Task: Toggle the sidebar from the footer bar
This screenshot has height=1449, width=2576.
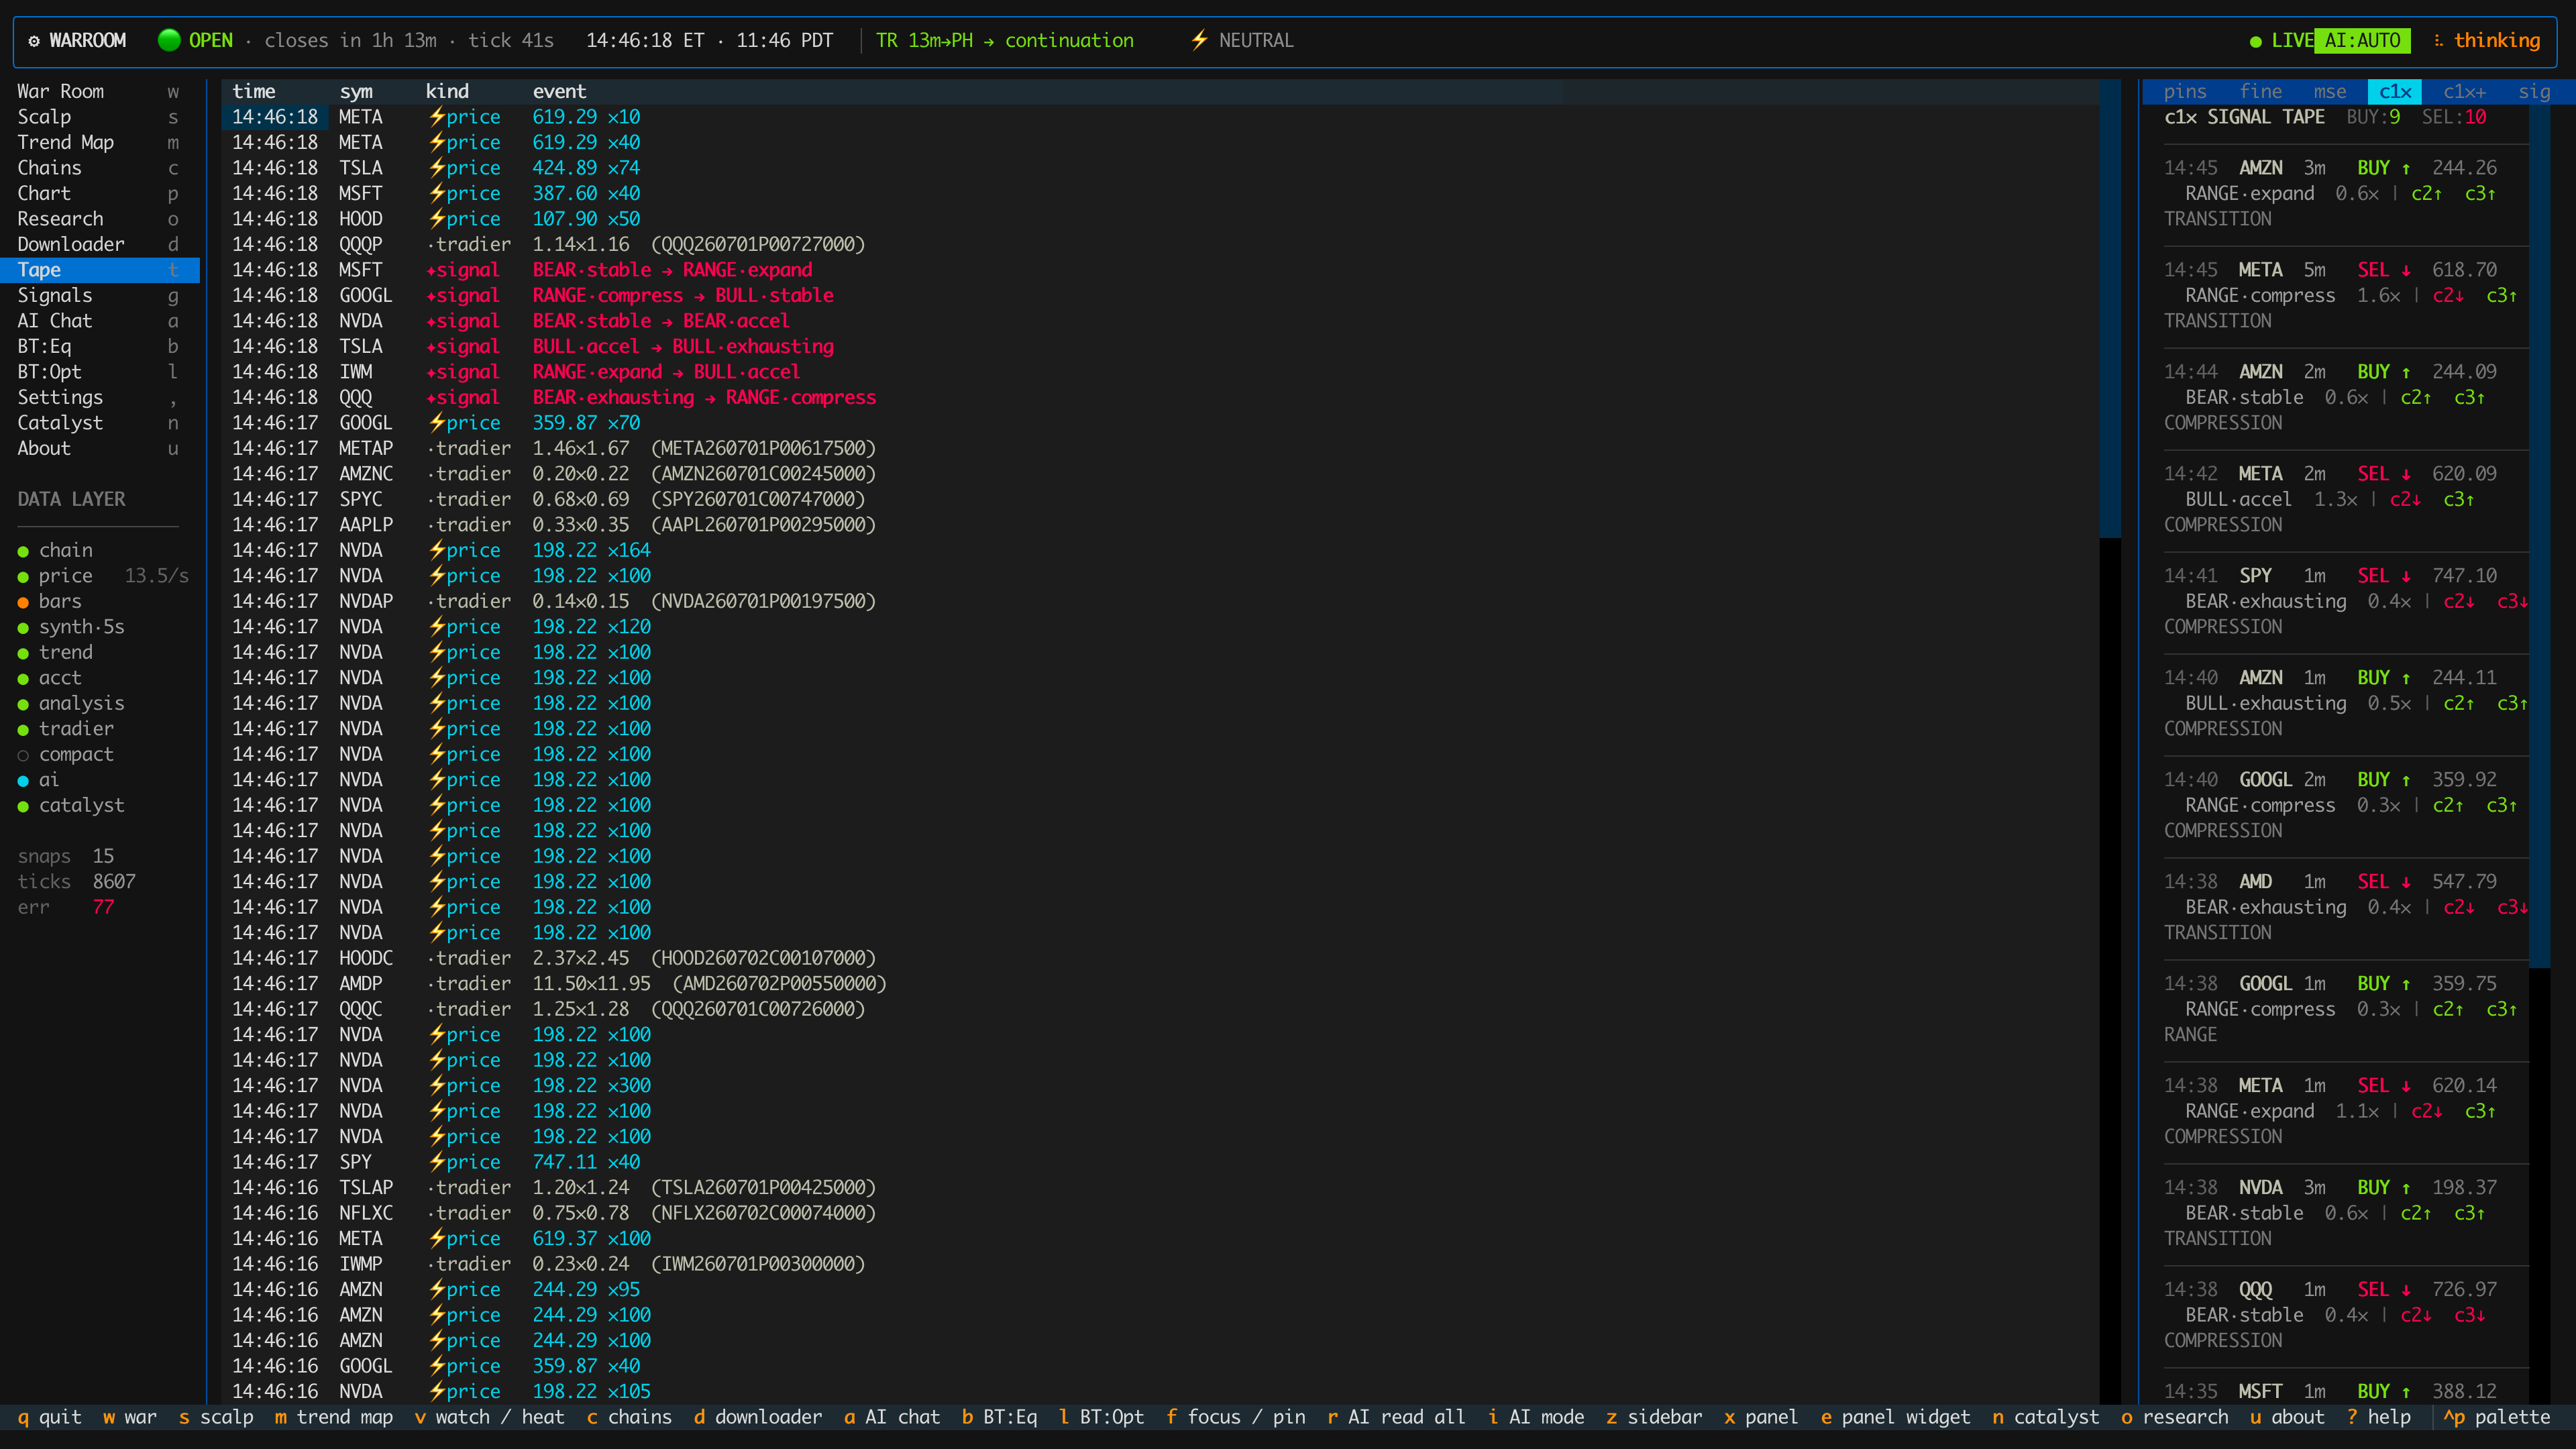Action: [1654, 1417]
